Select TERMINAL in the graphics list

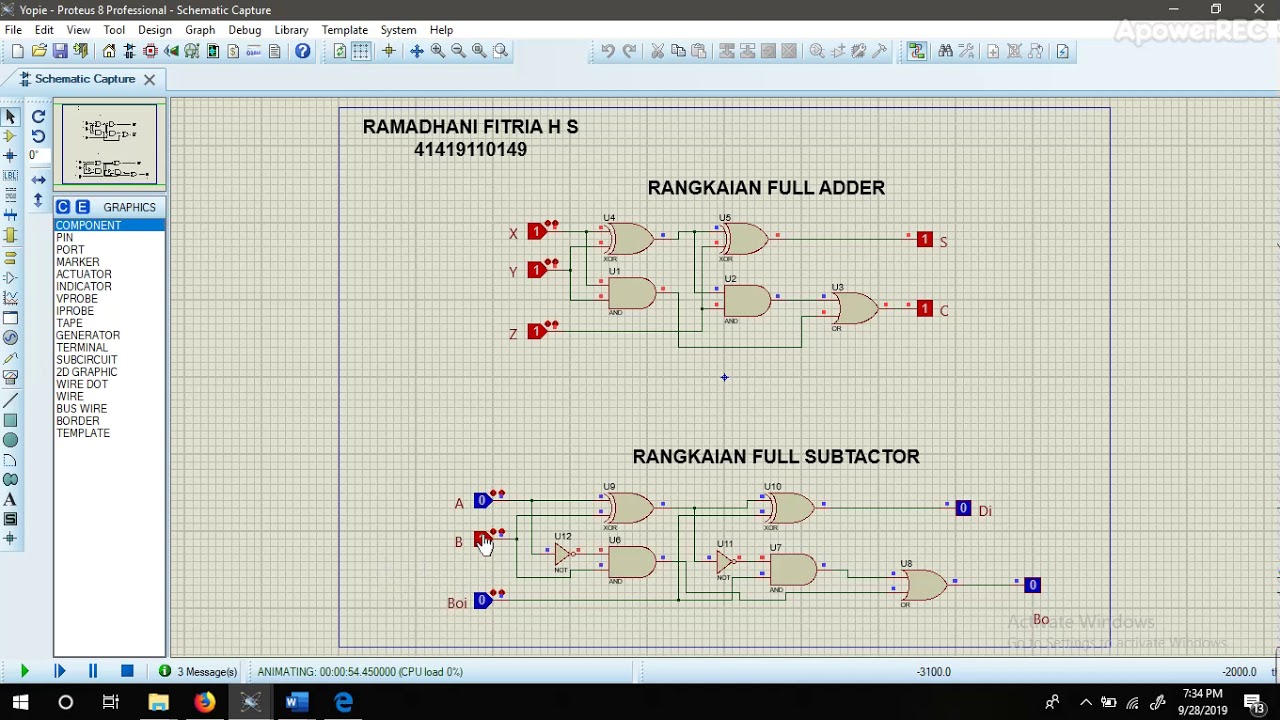pos(109,347)
